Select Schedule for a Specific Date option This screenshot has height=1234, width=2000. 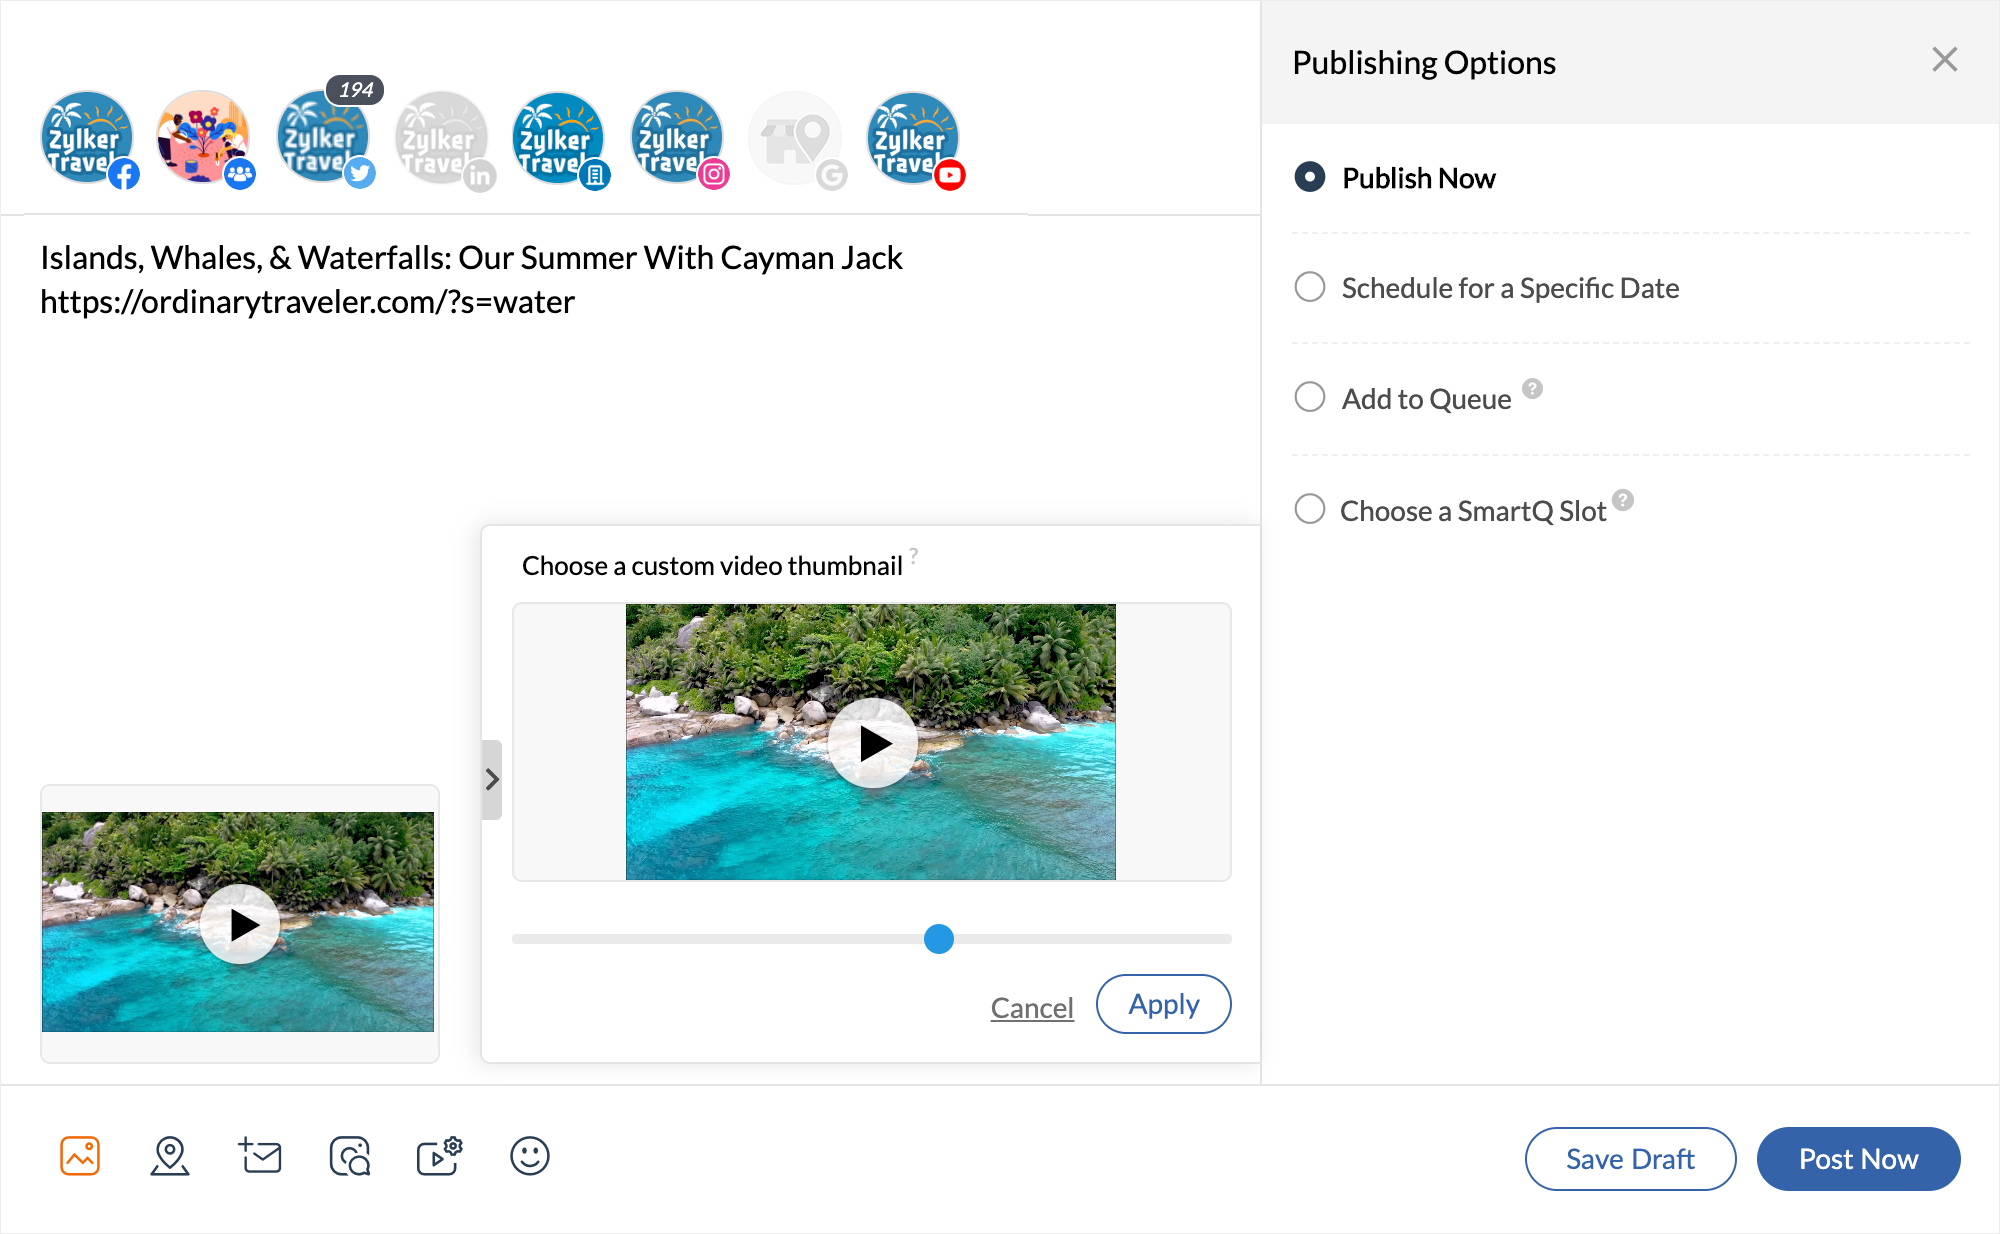pos(1310,287)
